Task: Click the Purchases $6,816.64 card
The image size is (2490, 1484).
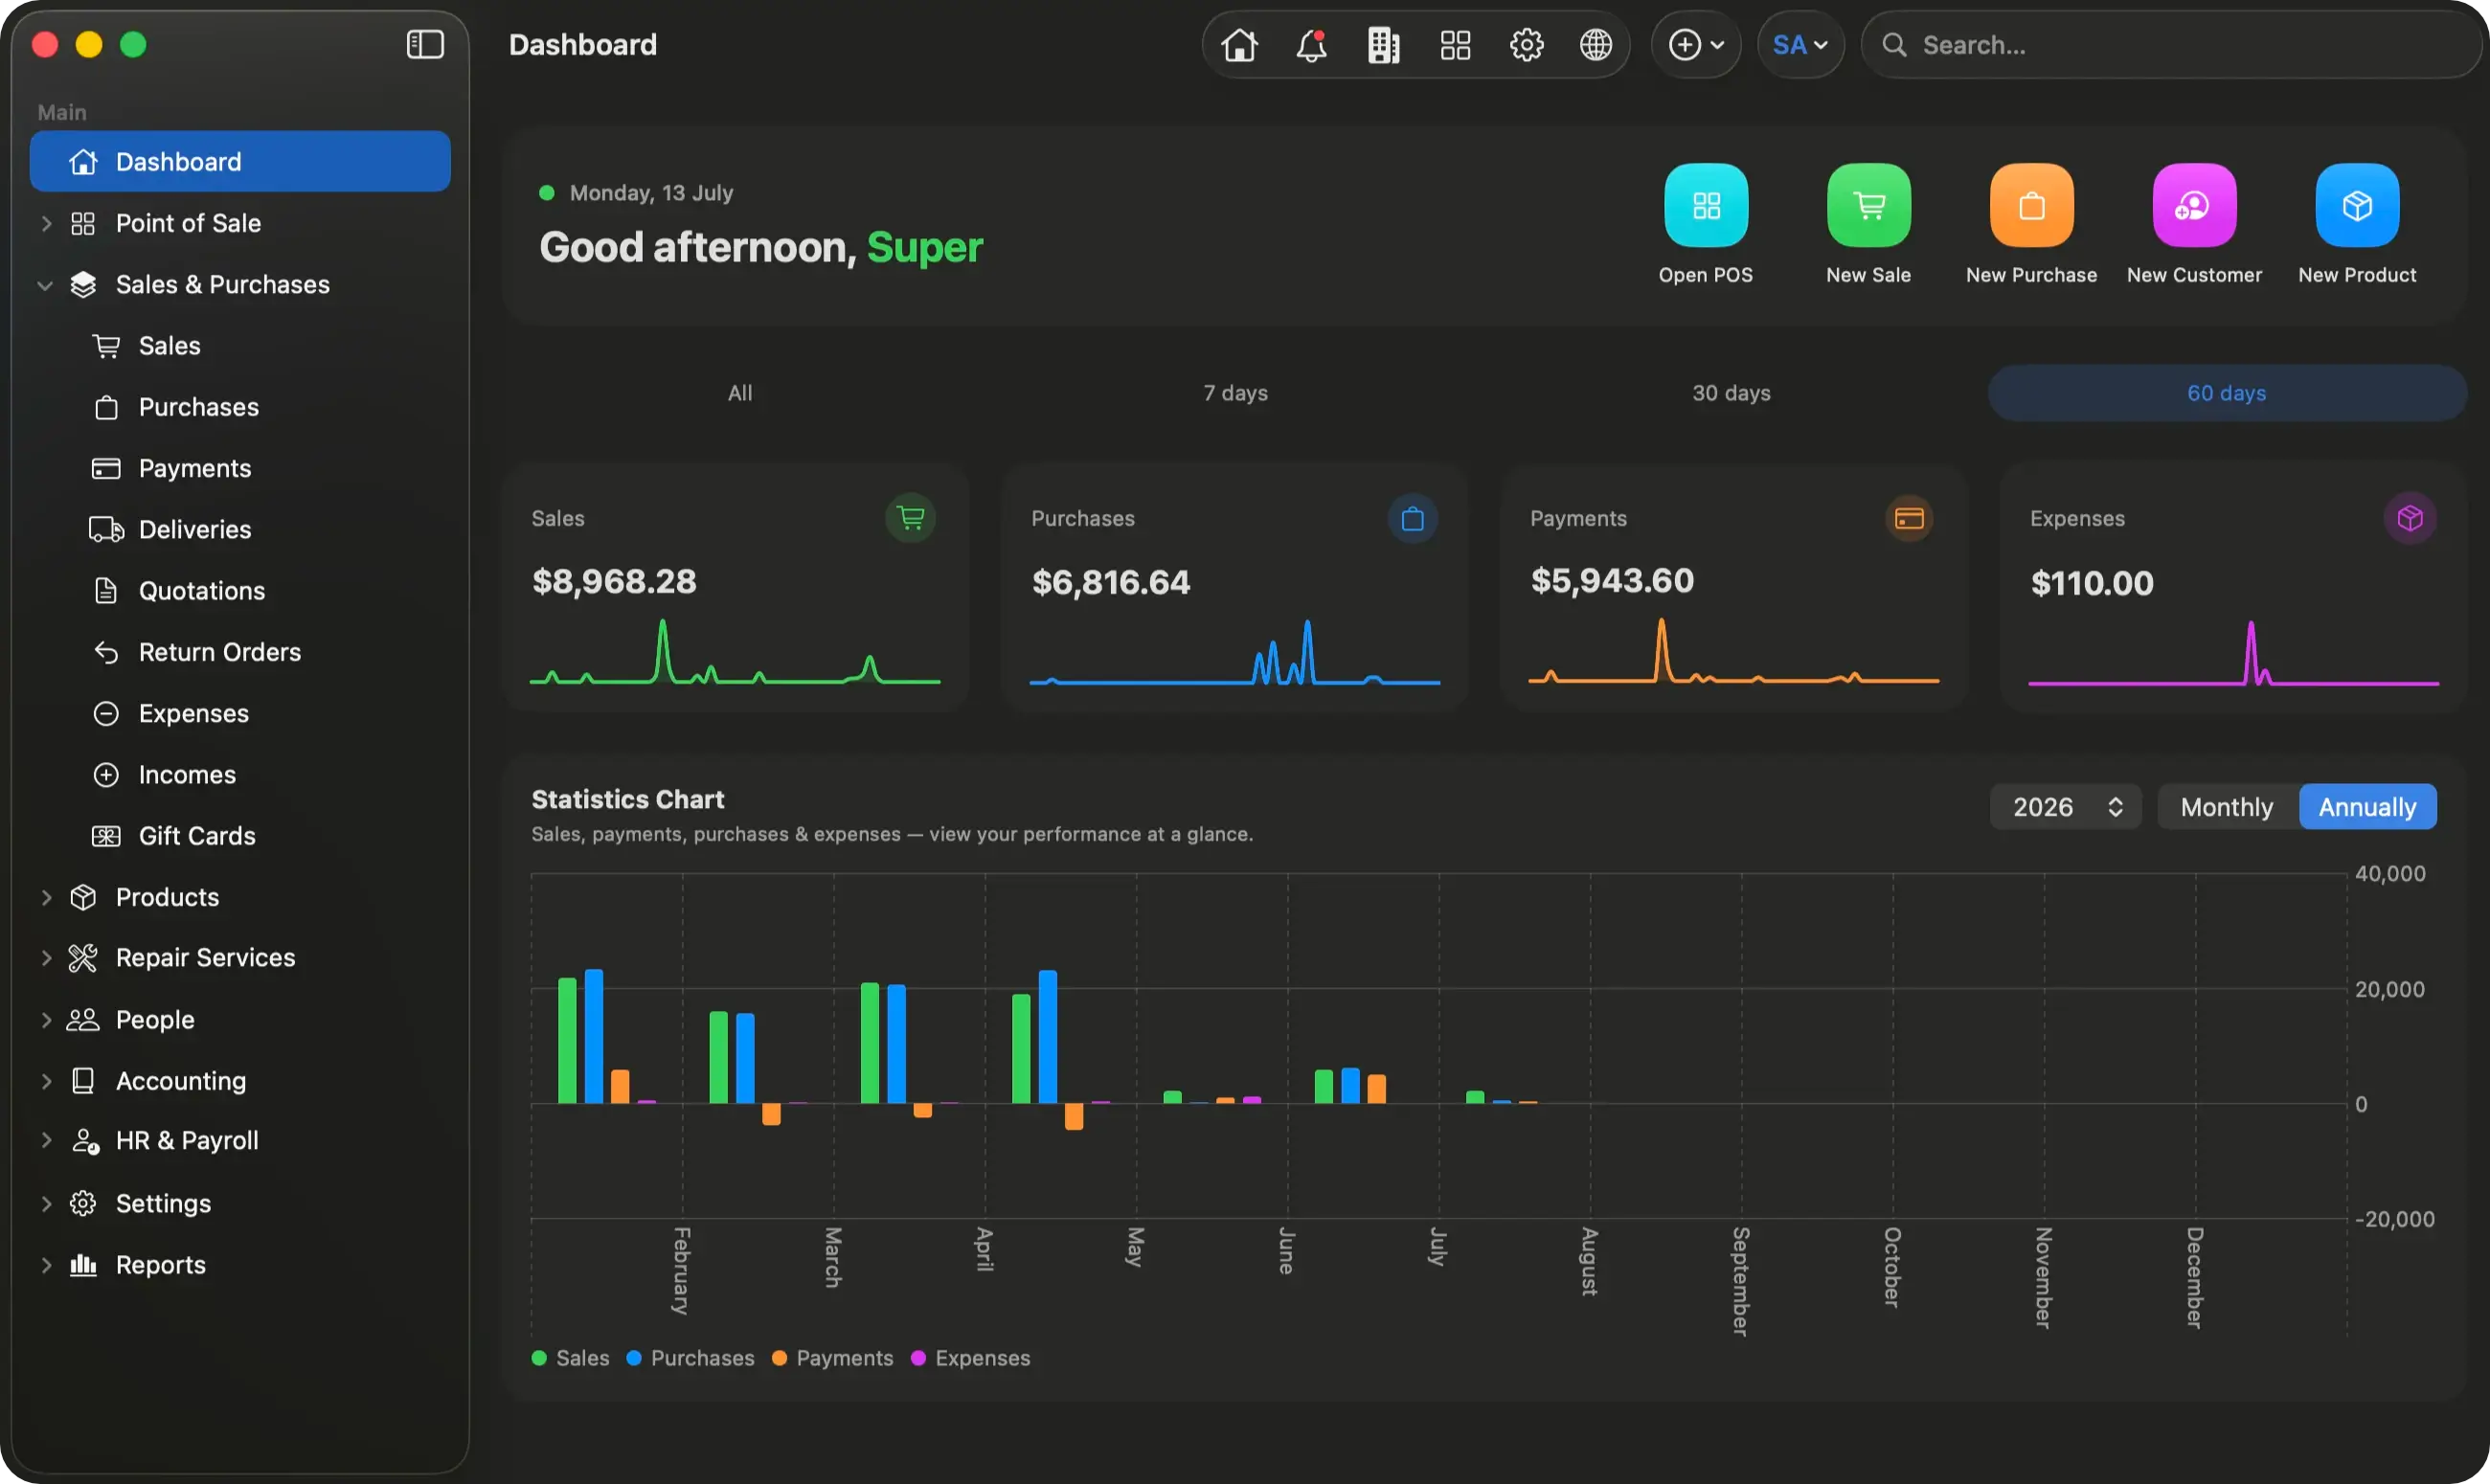Action: click(1235, 588)
